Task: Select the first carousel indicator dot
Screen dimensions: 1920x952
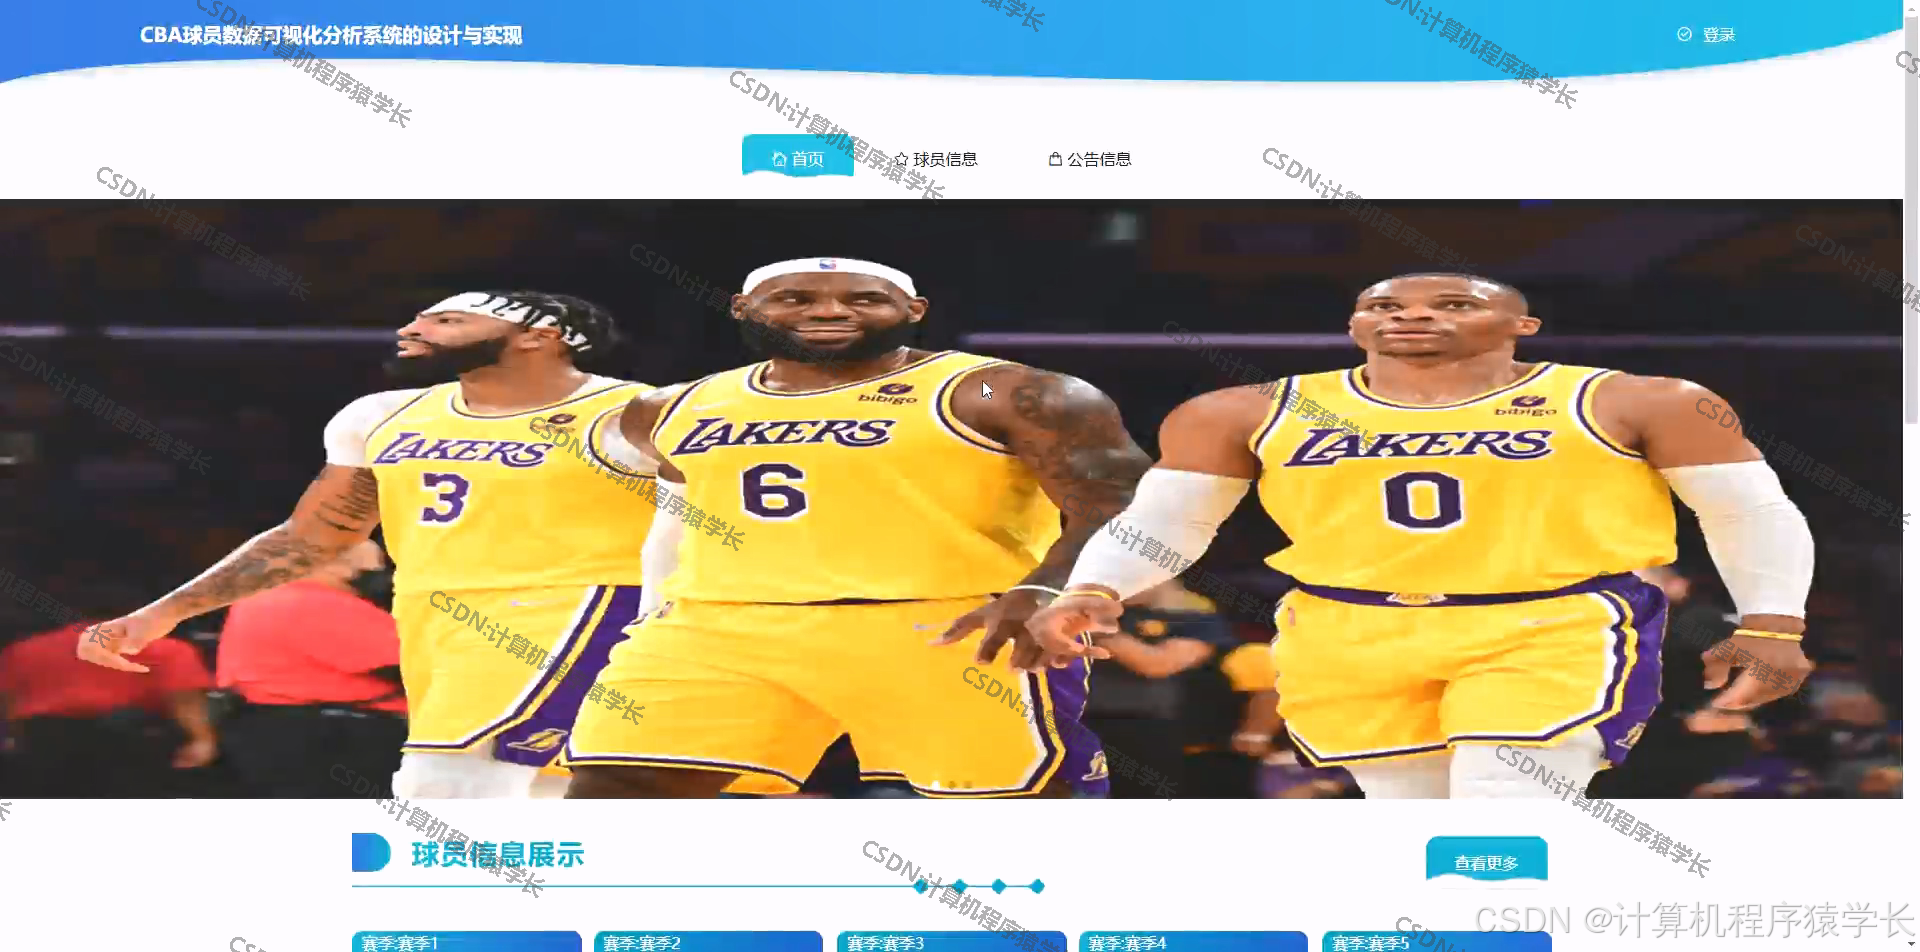Action: coord(936,785)
